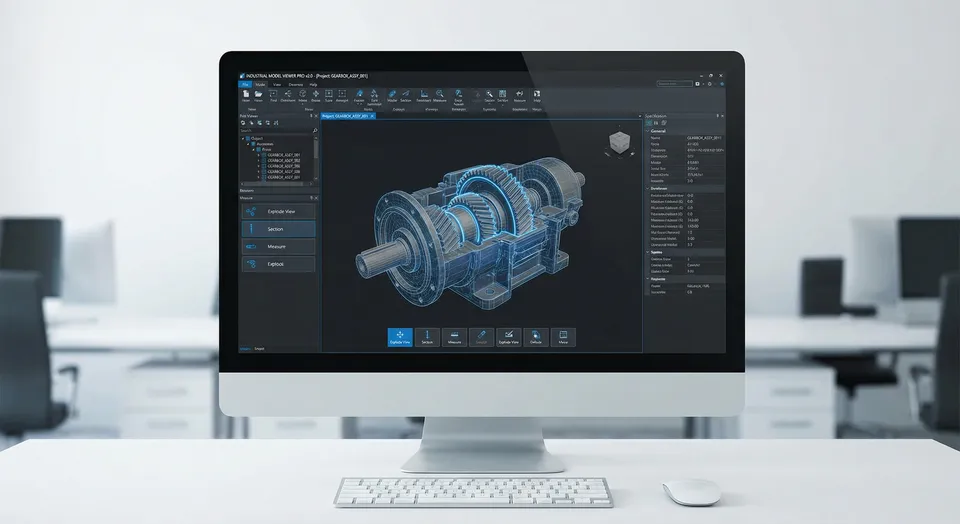Click Explode View button in left panel

(x=279, y=212)
